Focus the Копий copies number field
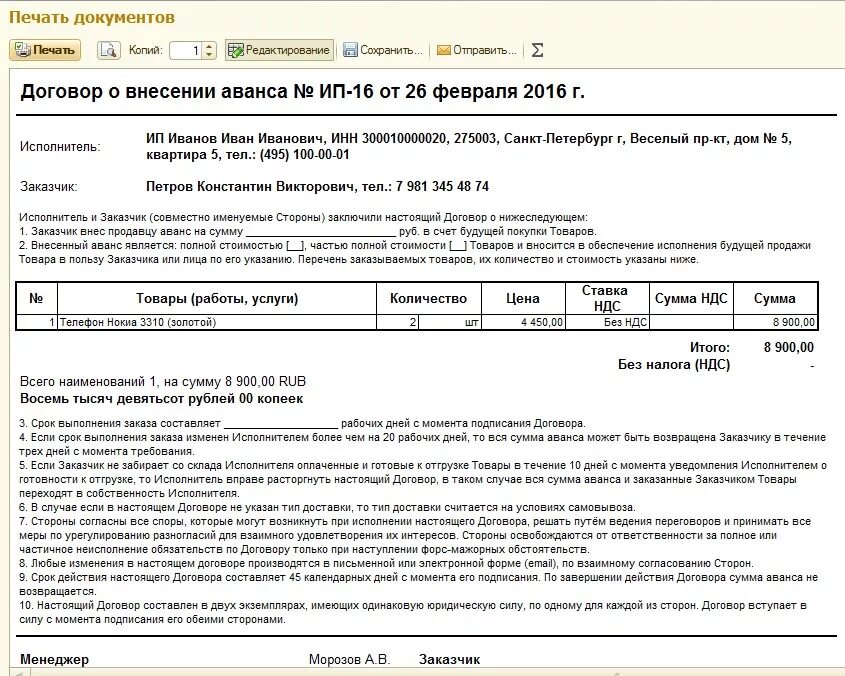 click(186, 51)
